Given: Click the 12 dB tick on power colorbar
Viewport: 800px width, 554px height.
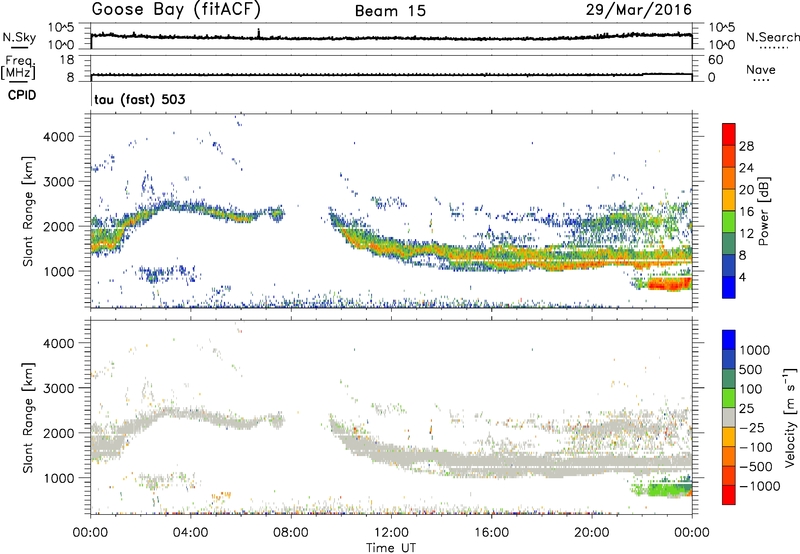Looking at the screenshot, I should (746, 233).
